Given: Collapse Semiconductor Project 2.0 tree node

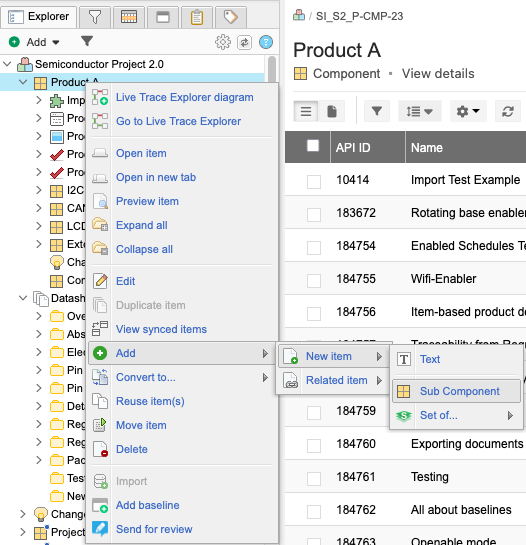Looking at the screenshot, I should click(x=7, y=64).
